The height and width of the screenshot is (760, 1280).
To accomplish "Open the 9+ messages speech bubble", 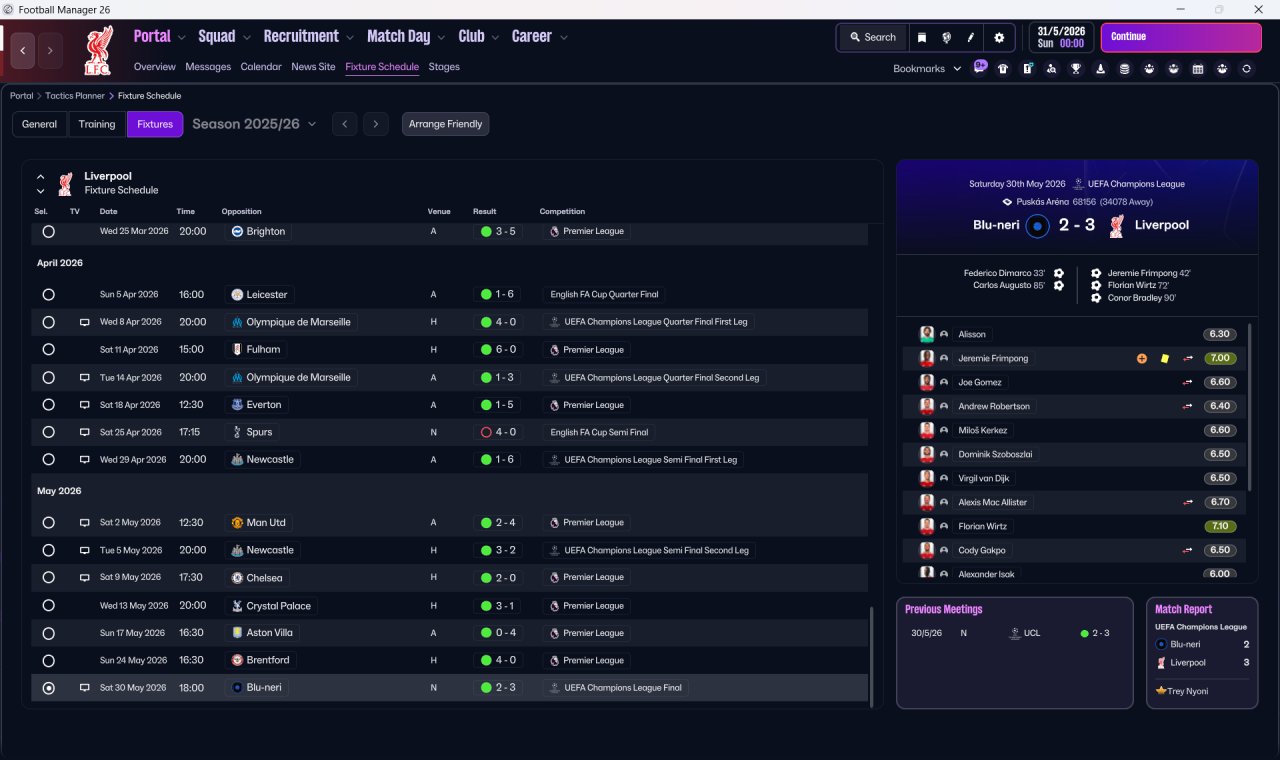I will tap(980, 67).
